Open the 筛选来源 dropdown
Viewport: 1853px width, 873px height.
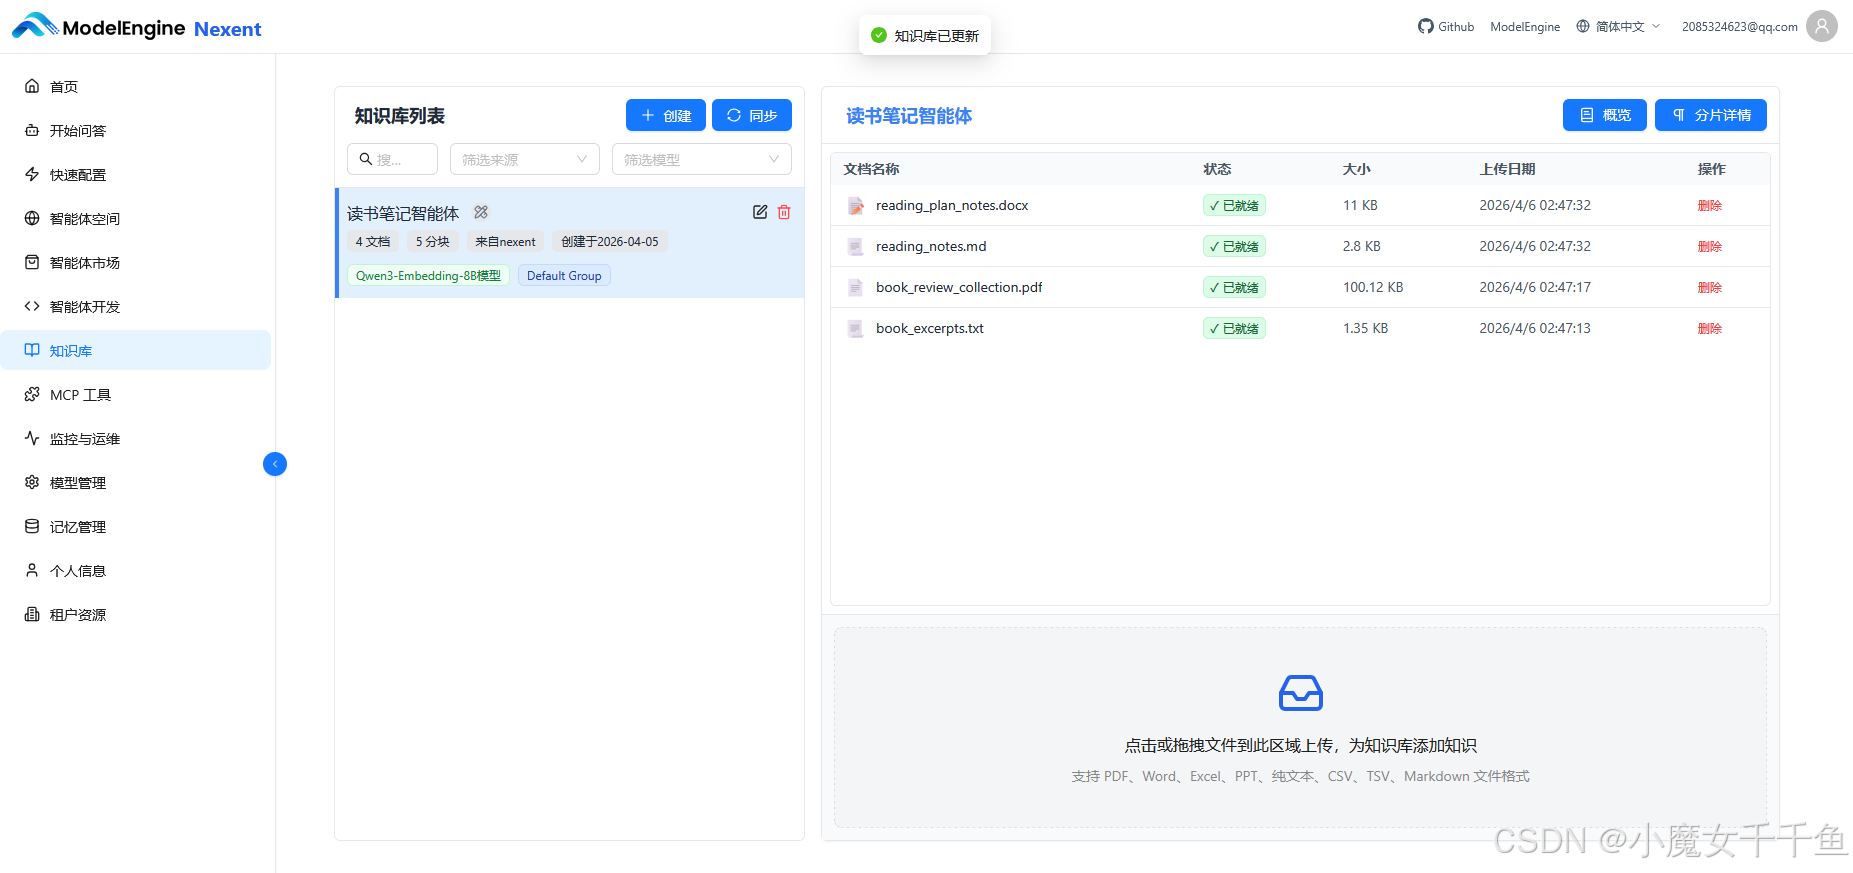525,159
